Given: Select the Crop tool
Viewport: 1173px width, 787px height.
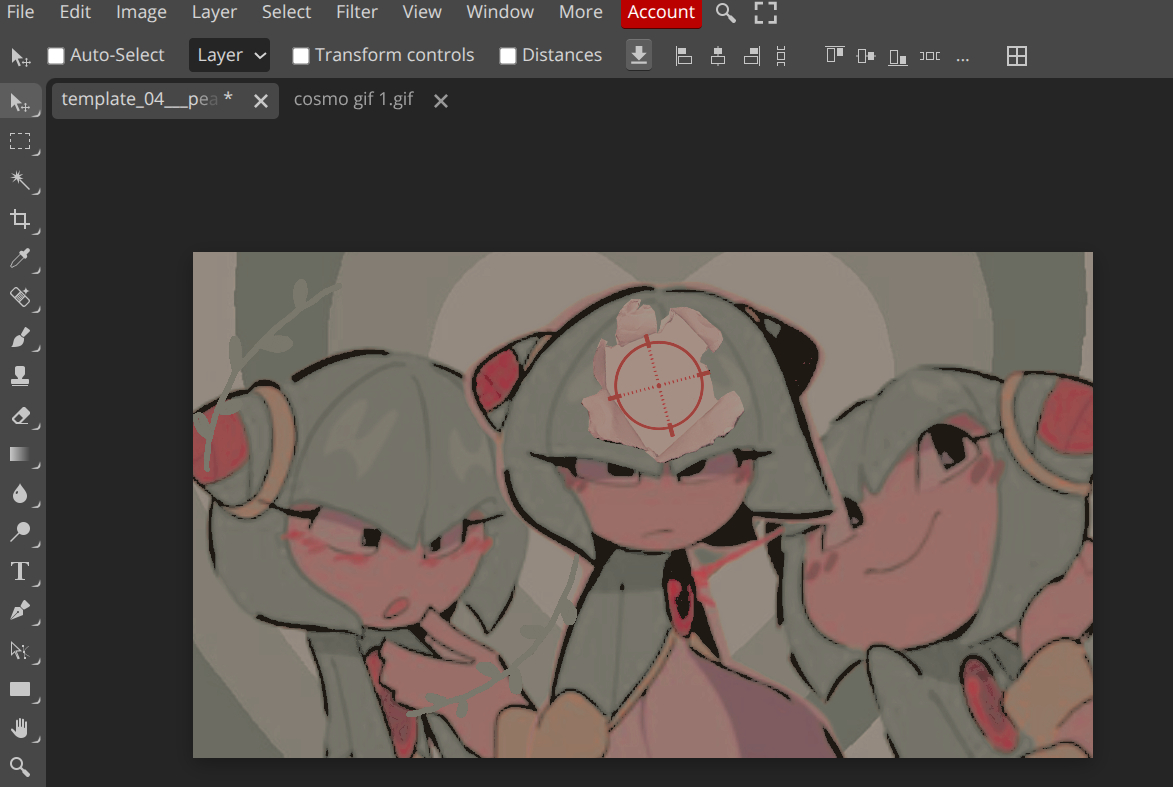Looking at the screenshot, I should point(20,219).
